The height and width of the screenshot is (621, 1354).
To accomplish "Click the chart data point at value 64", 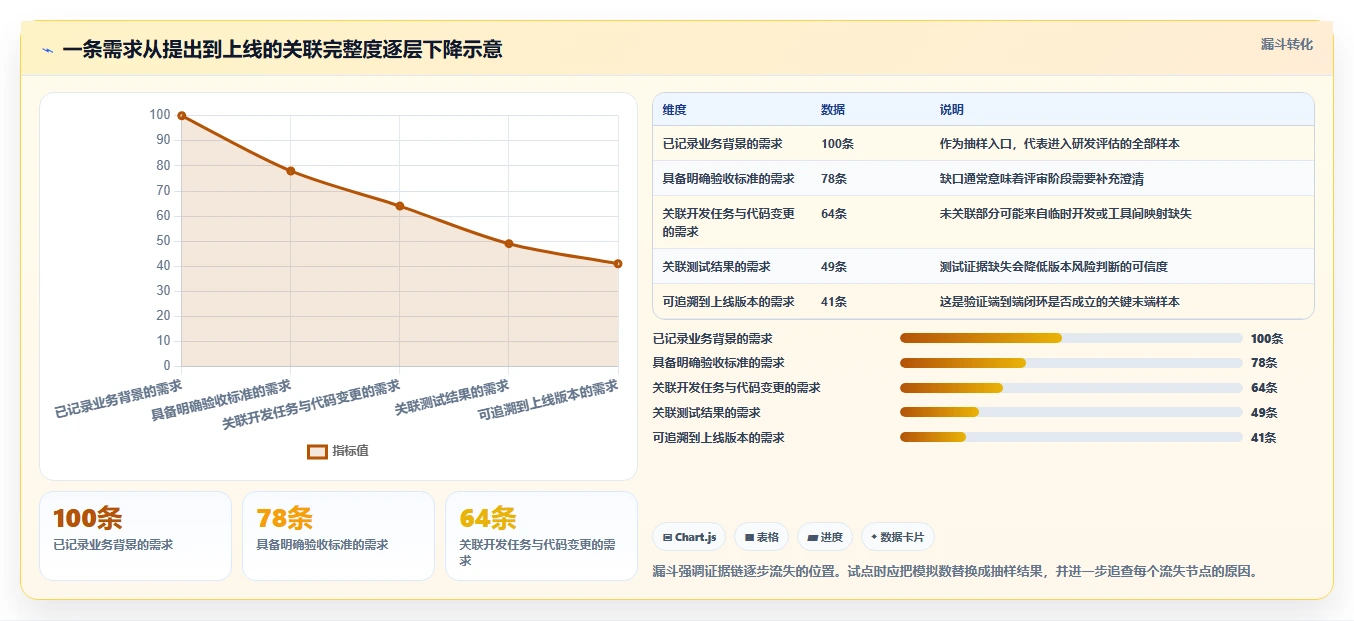I will point(400,206).
